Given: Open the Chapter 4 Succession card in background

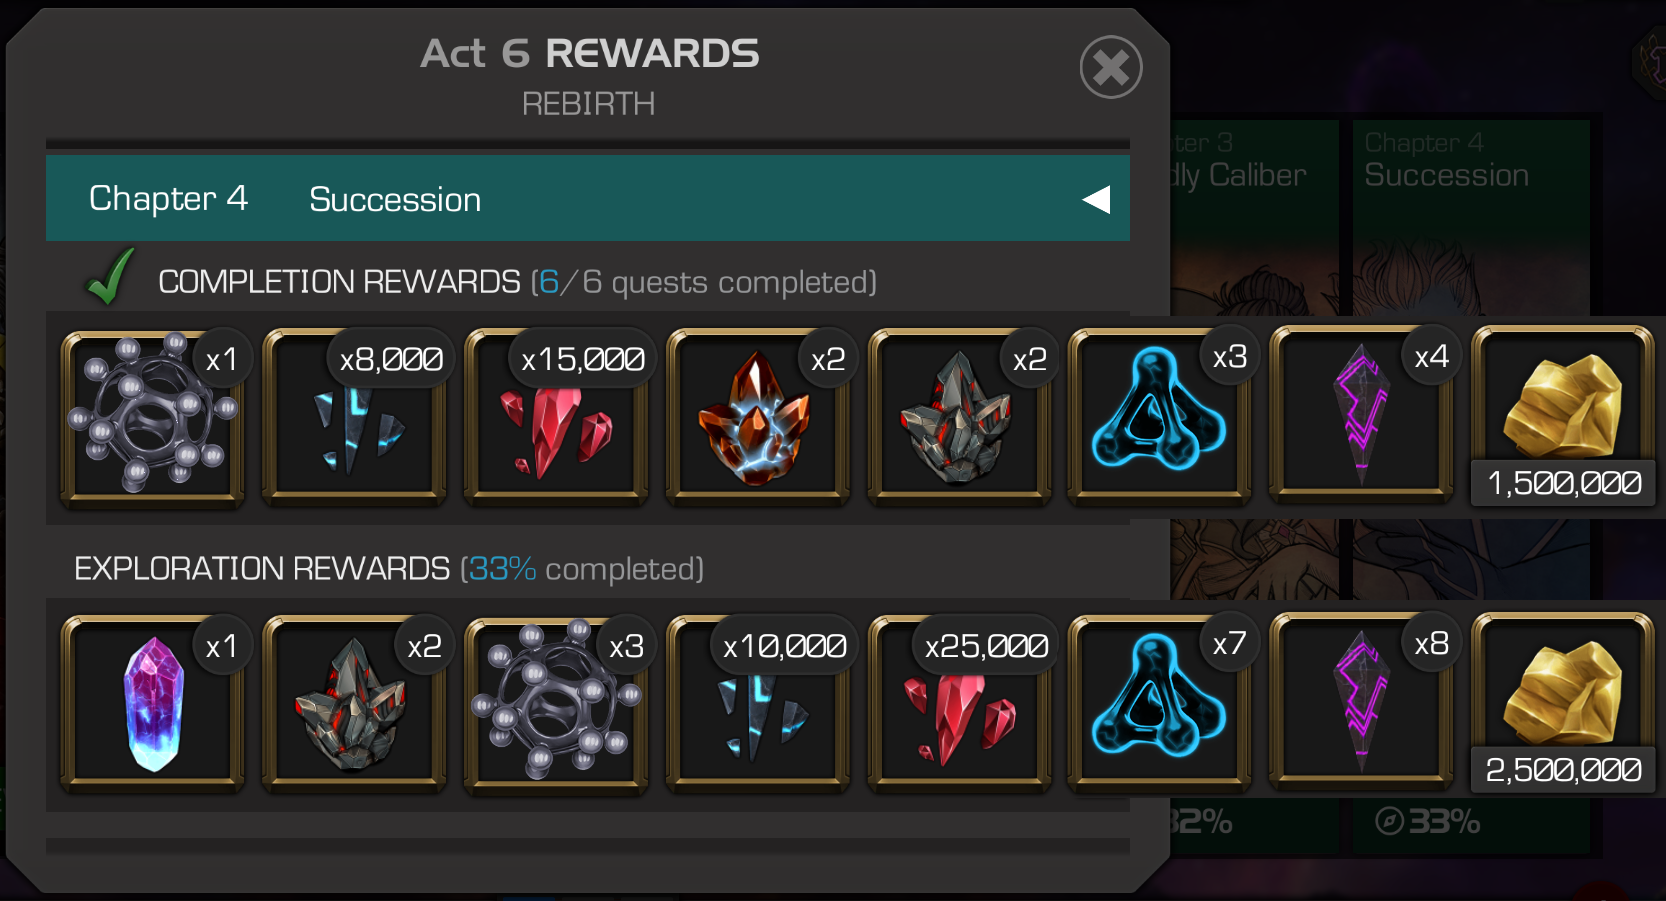Looking at the screenshot, I should (1471, 487).
